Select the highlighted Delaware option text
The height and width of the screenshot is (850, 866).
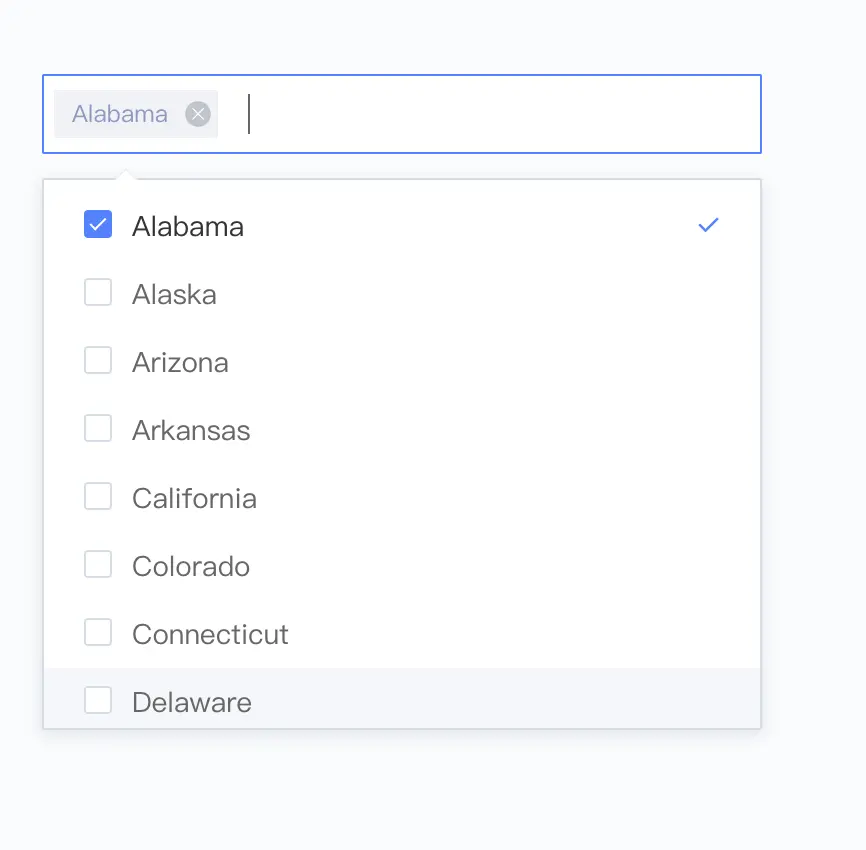click(192, 703)
